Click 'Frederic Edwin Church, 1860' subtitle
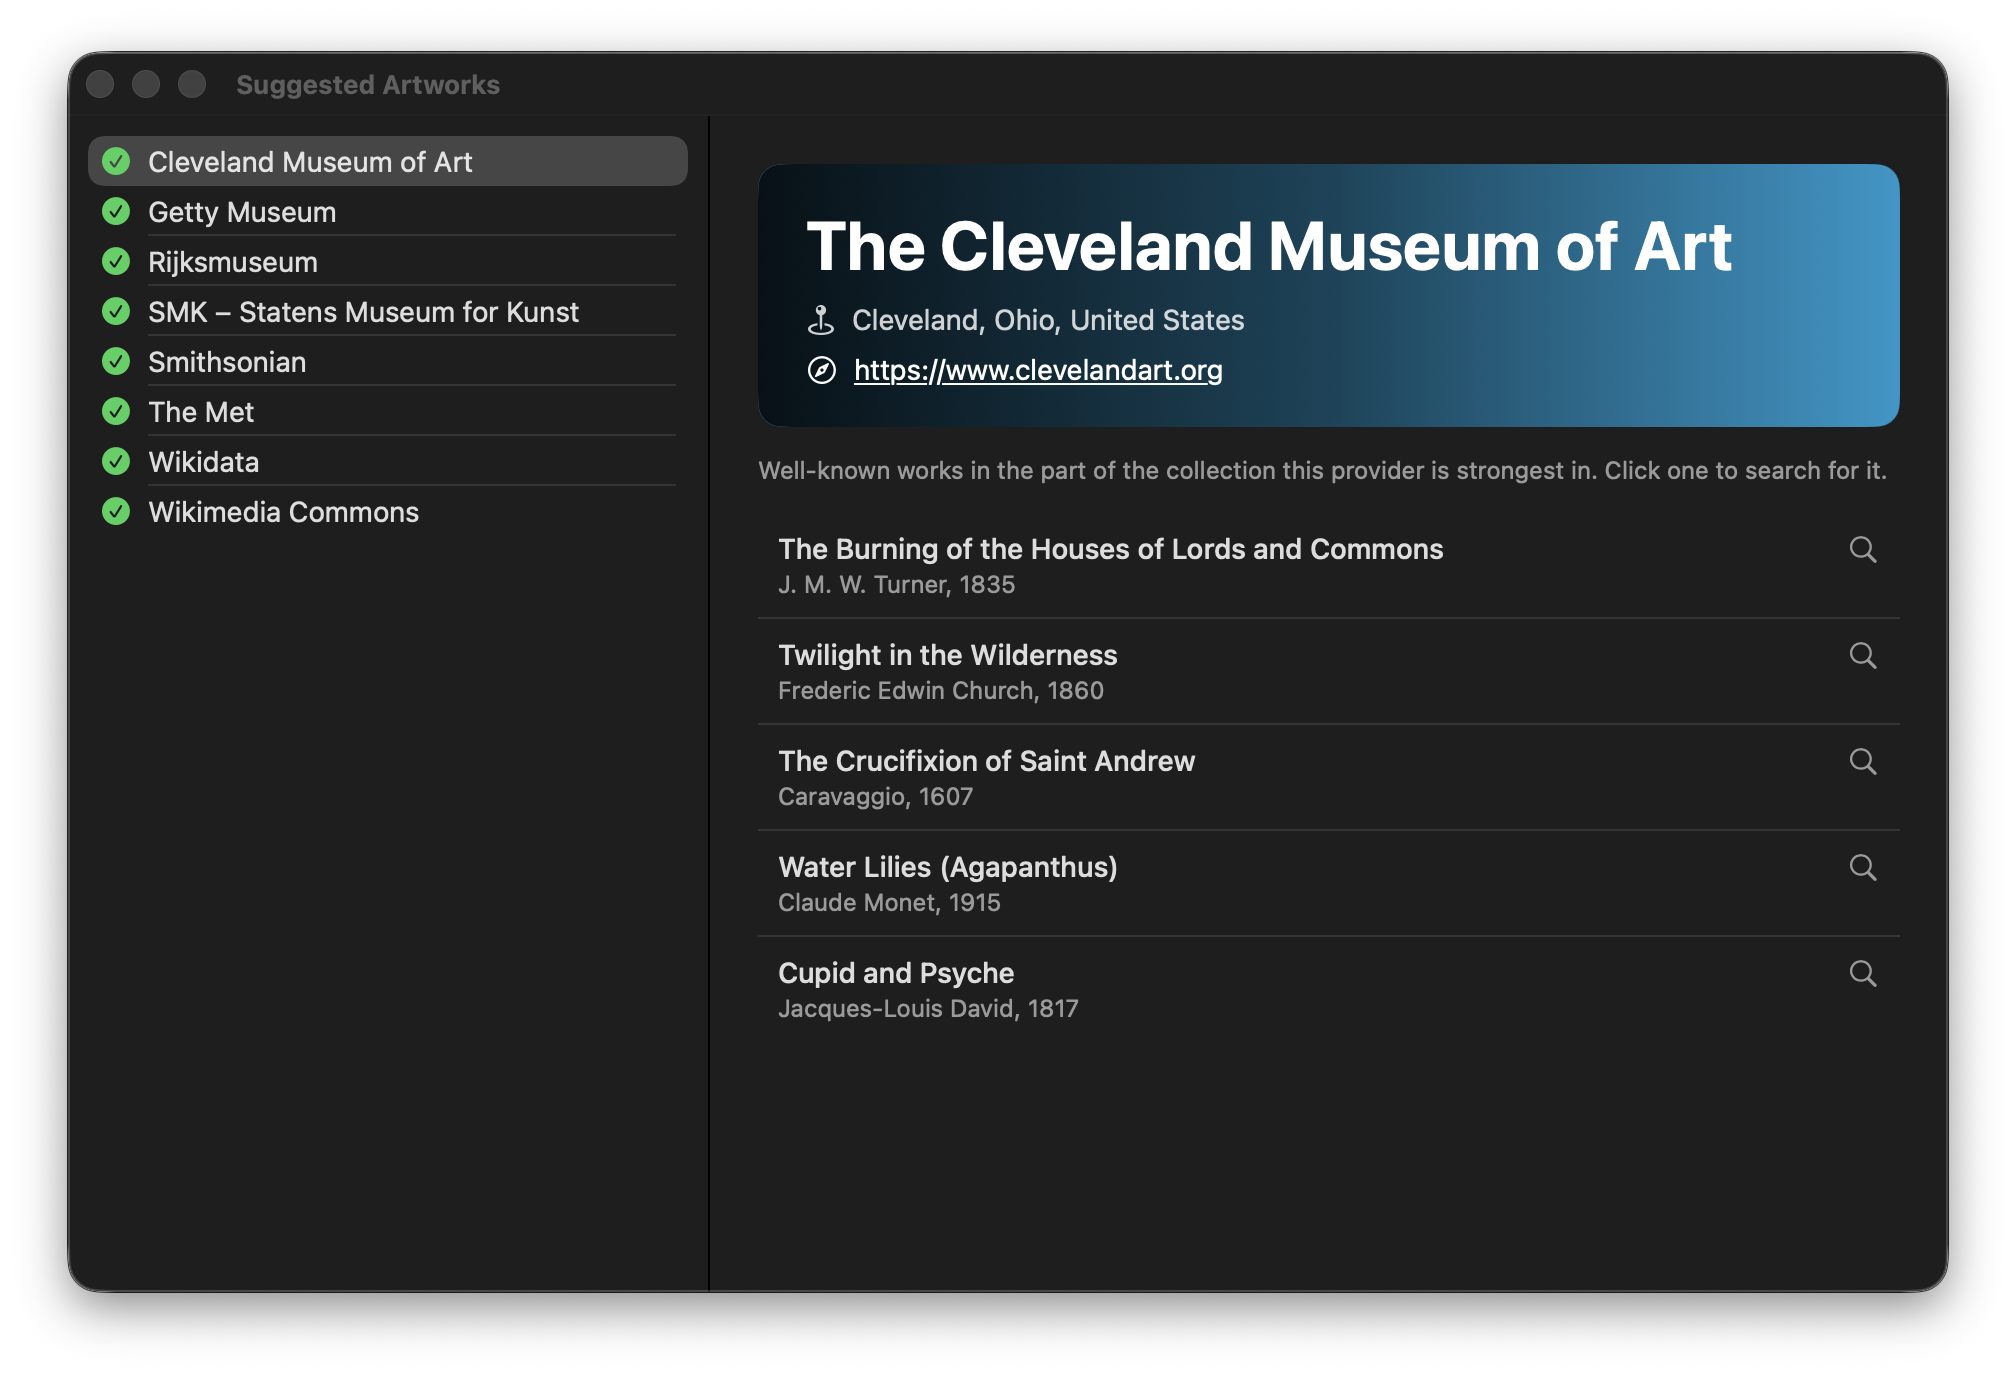2016x1376 pixels. pos(940,690)
